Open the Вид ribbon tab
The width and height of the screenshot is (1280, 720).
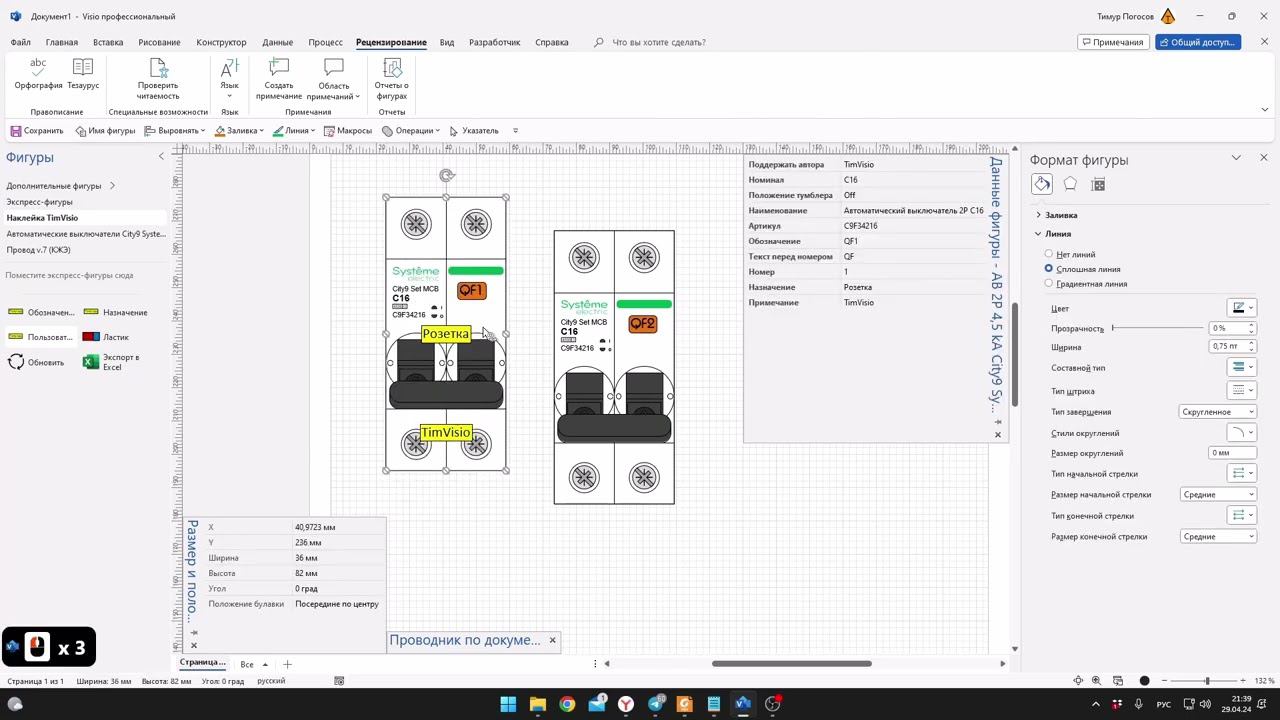click(x=447, y=42)
